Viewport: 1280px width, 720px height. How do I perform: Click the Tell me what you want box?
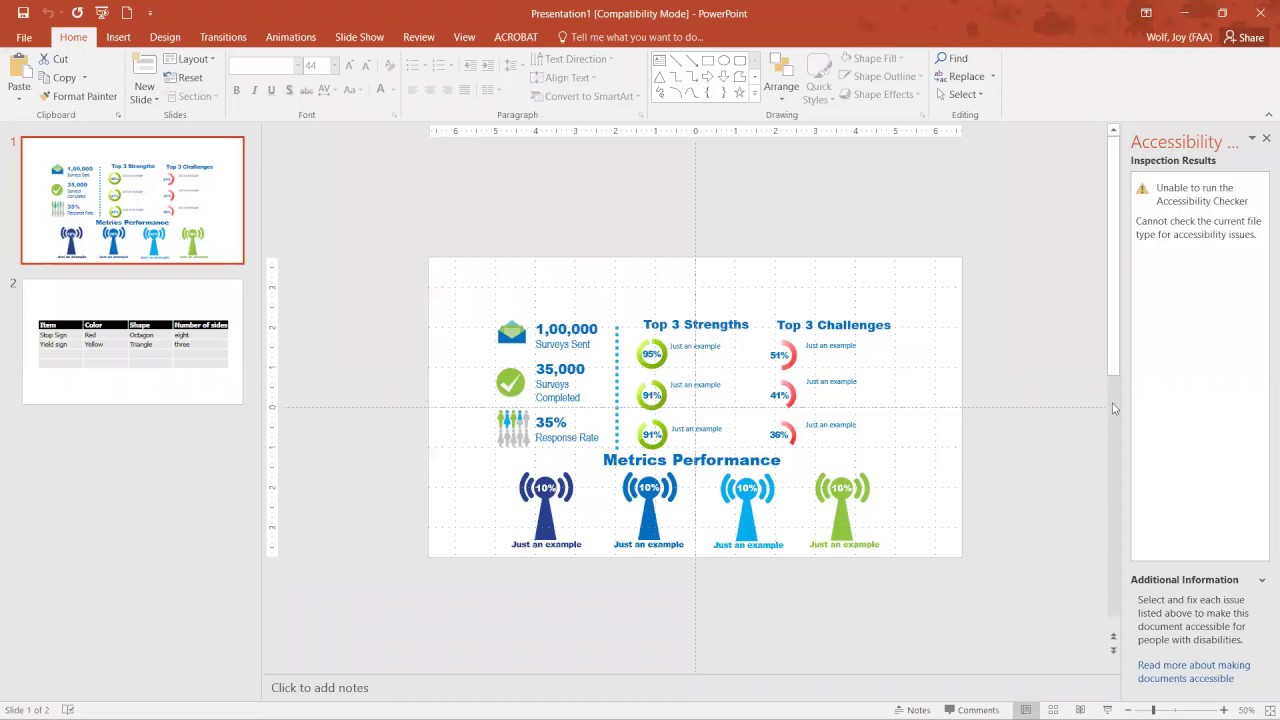coord(630,37)
